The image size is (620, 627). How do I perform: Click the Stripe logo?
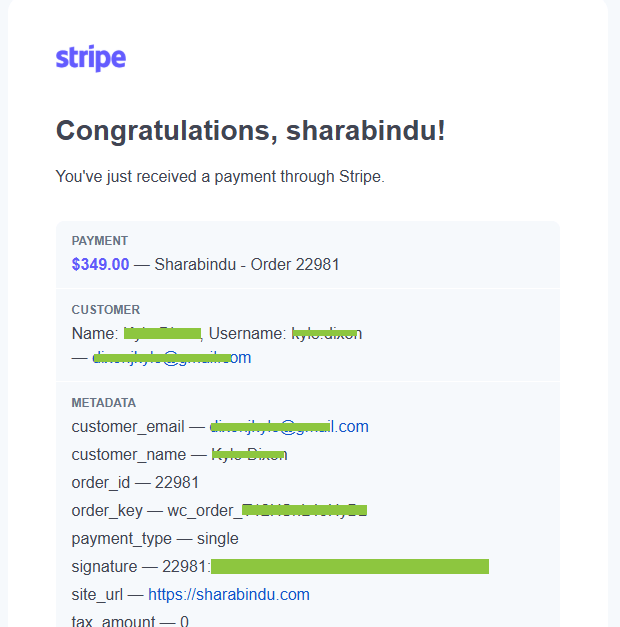click(x=91, y=58)
